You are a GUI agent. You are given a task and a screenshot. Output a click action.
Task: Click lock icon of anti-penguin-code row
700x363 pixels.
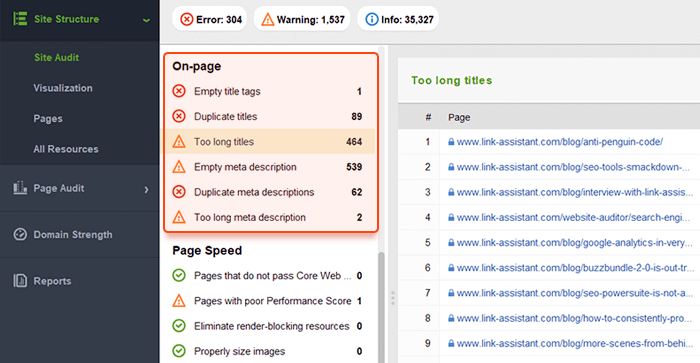[451, 142]
